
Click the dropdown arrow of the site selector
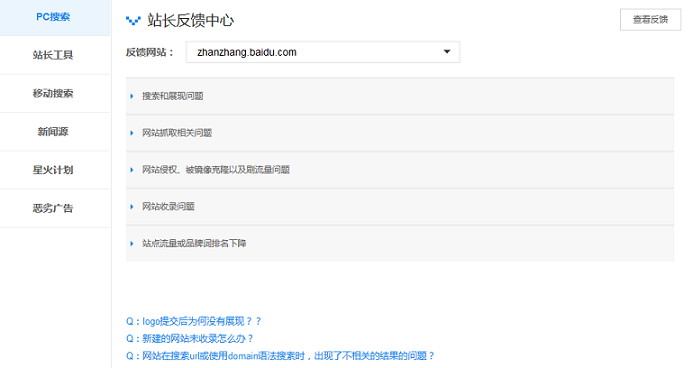point(447,52)
